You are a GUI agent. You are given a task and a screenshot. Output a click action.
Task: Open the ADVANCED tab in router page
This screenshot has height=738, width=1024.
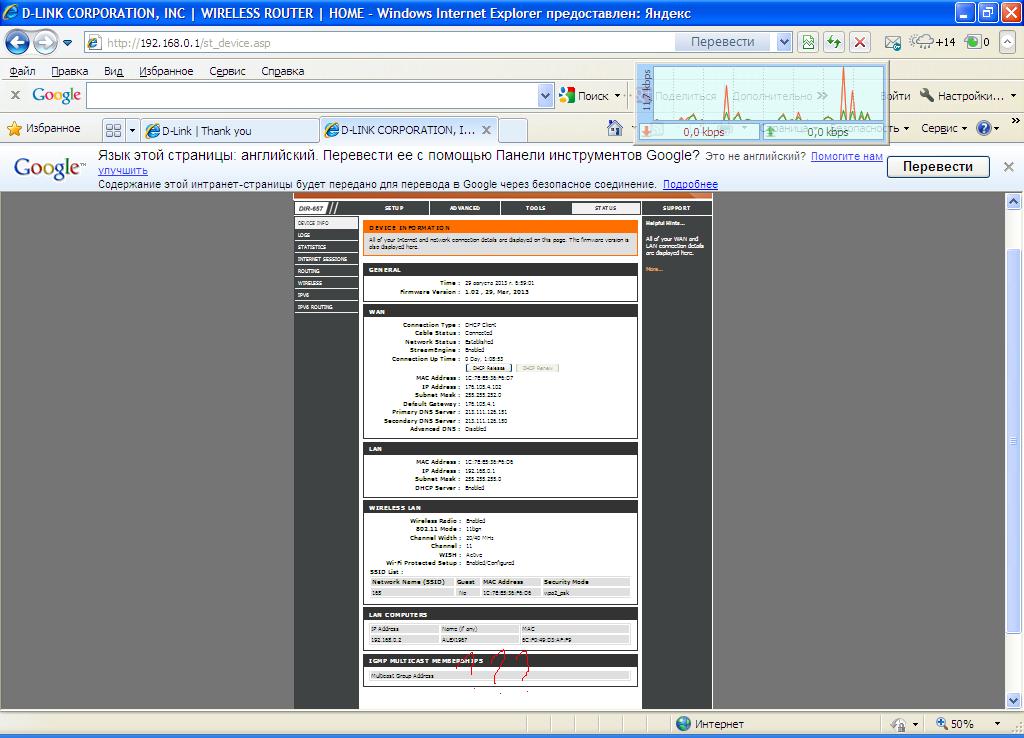point(465,208)
